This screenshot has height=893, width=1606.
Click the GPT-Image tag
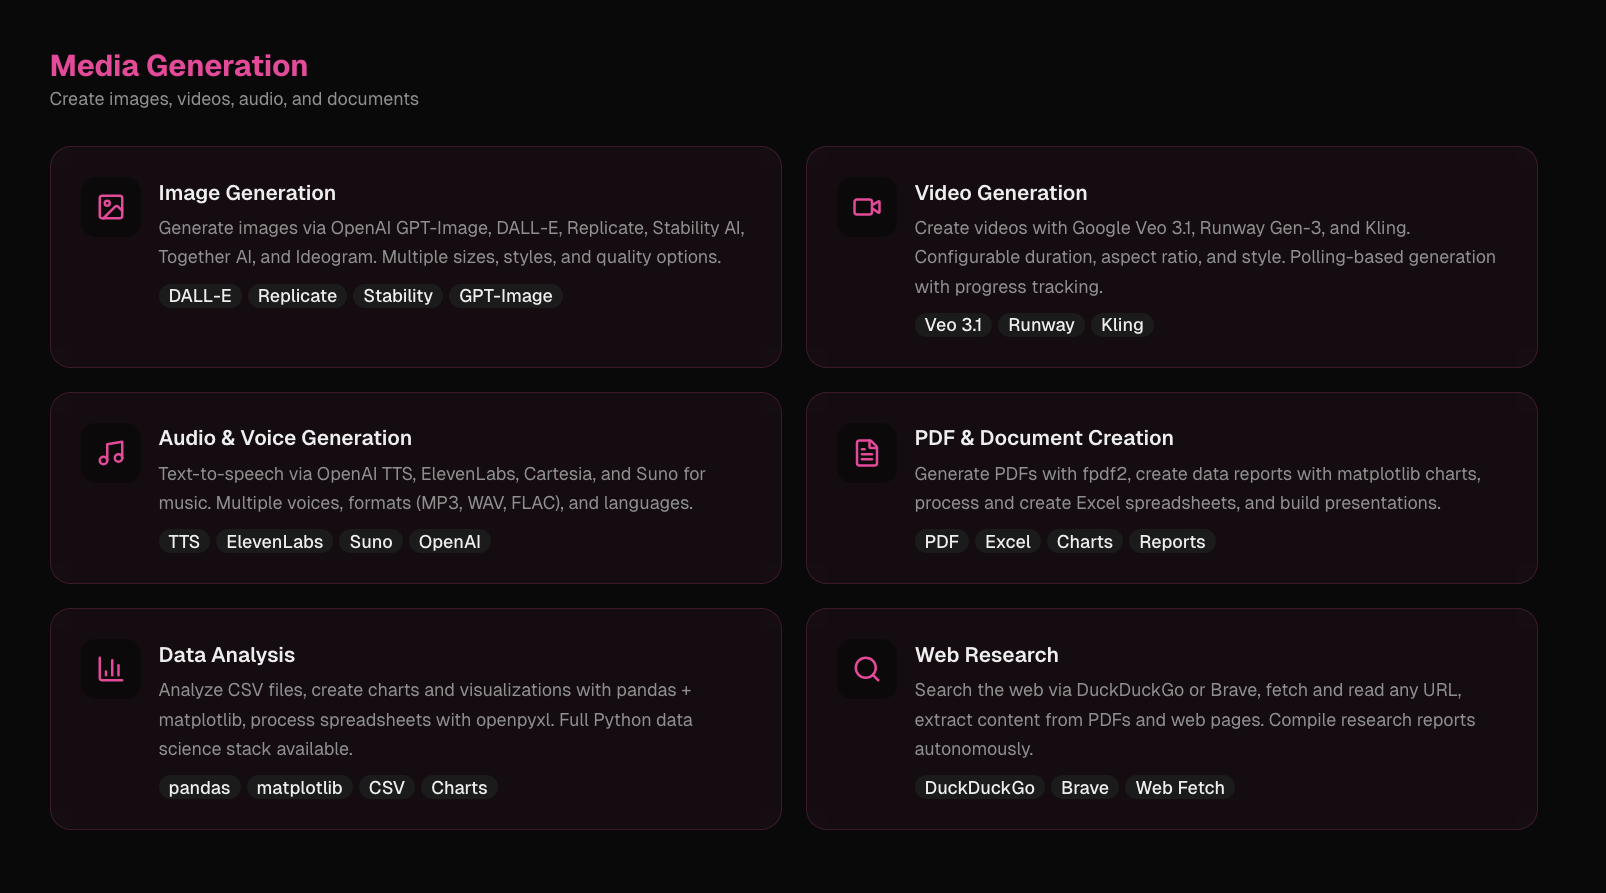point(505,296)
